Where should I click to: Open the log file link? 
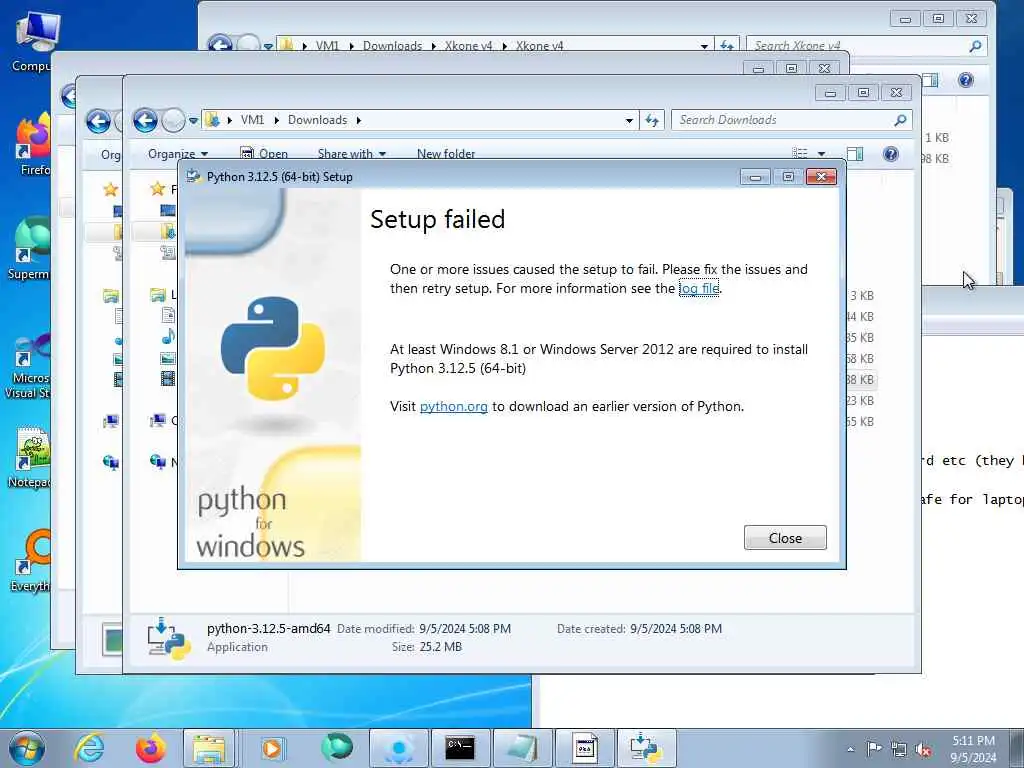click(699, 288)
